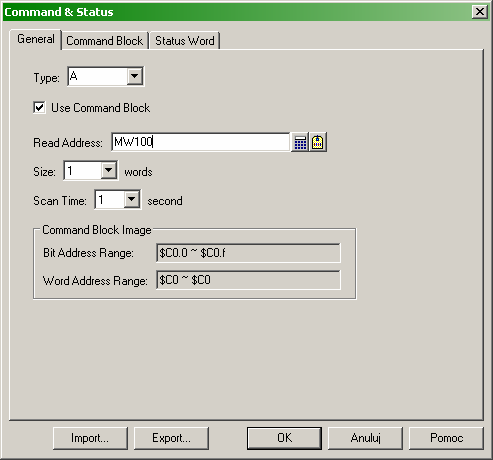Focus the Read Address field containing MW100

coord(201,142)
